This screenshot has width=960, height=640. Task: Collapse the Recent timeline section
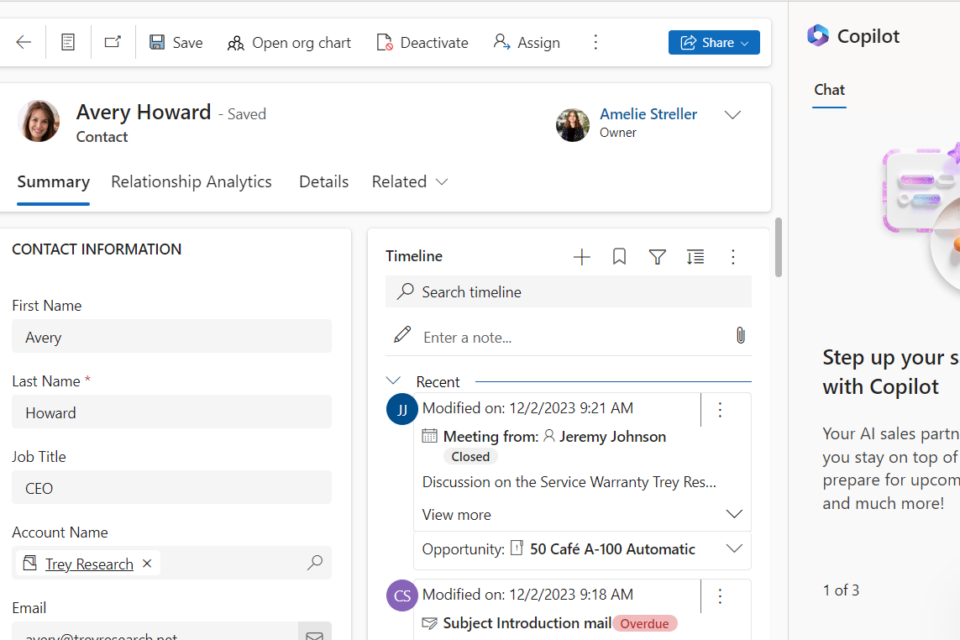tap(394, 381)
